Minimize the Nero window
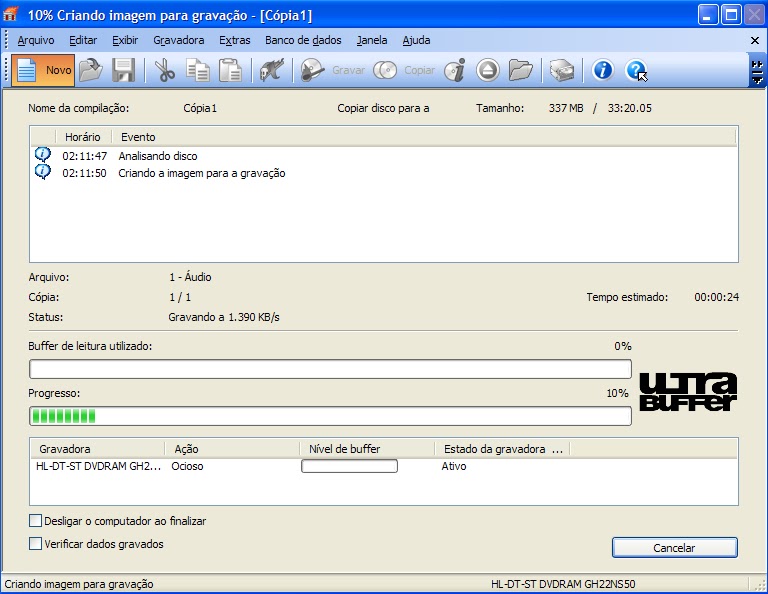The width and height of the screenshot is (768, 594). 708,15
